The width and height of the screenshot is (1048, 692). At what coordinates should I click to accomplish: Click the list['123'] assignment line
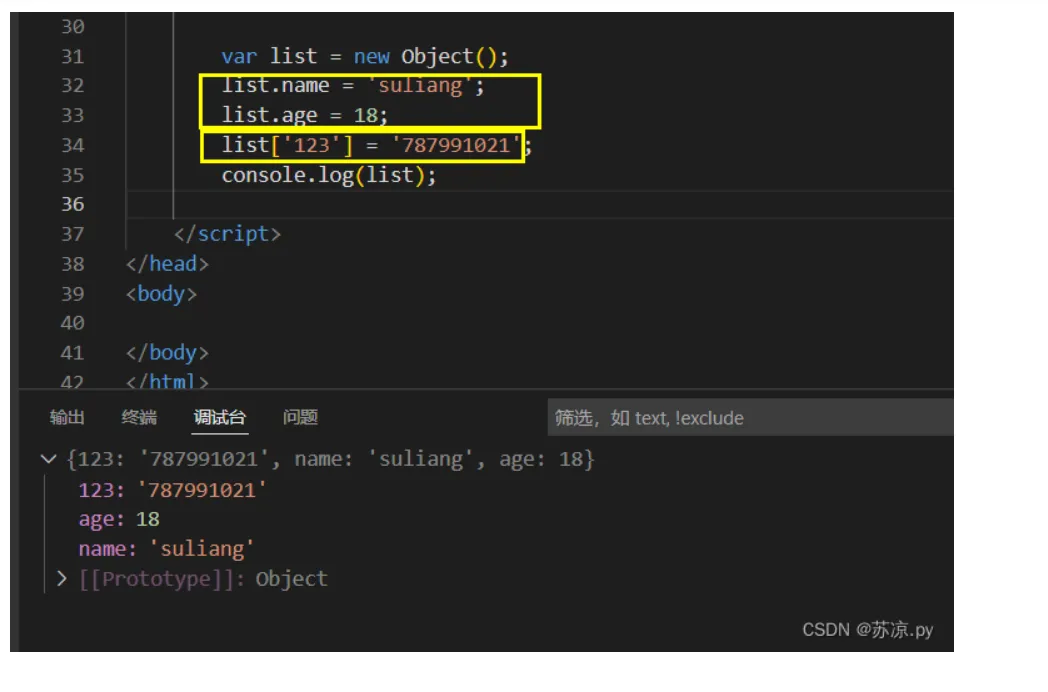coord(376,145)
